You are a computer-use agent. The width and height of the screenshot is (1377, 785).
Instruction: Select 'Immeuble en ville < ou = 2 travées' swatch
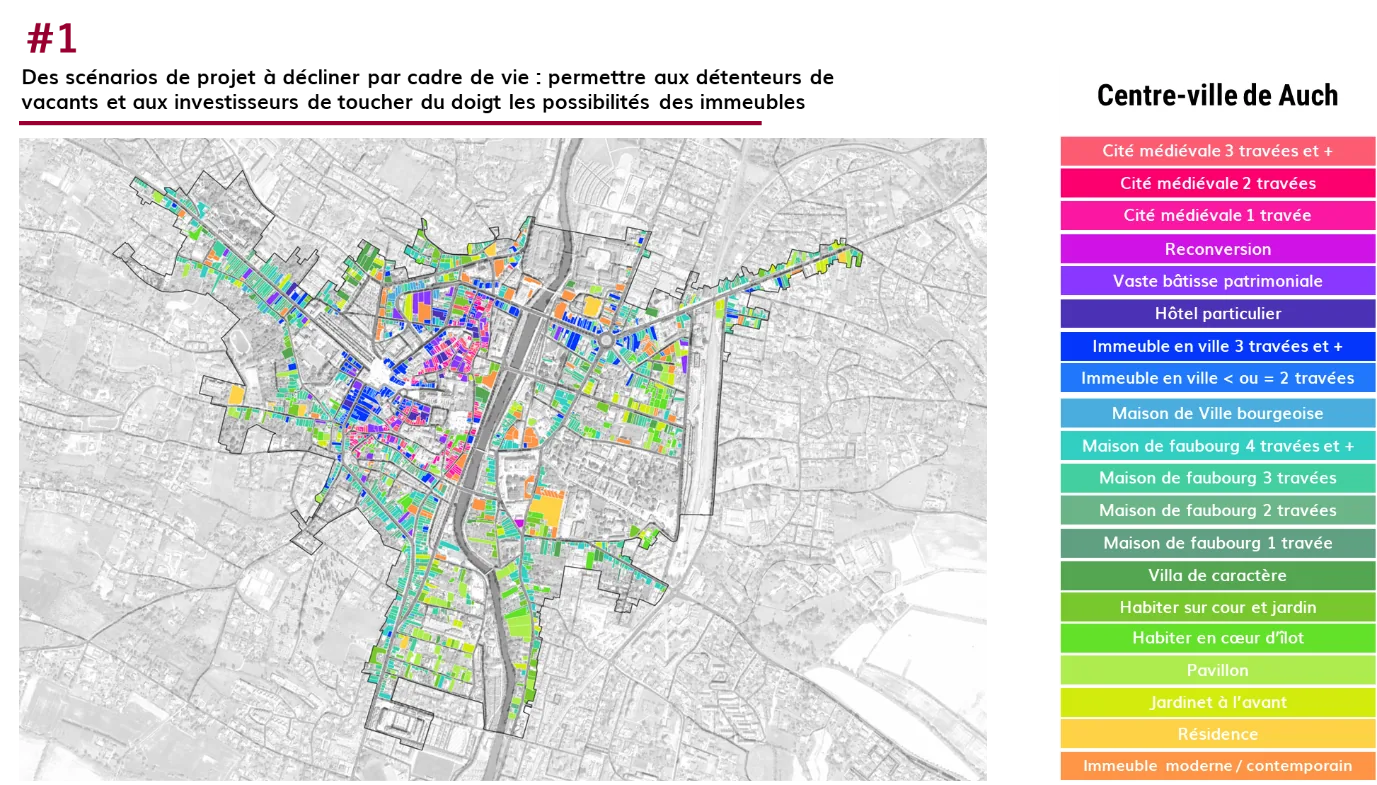(x=1217, y=378)
